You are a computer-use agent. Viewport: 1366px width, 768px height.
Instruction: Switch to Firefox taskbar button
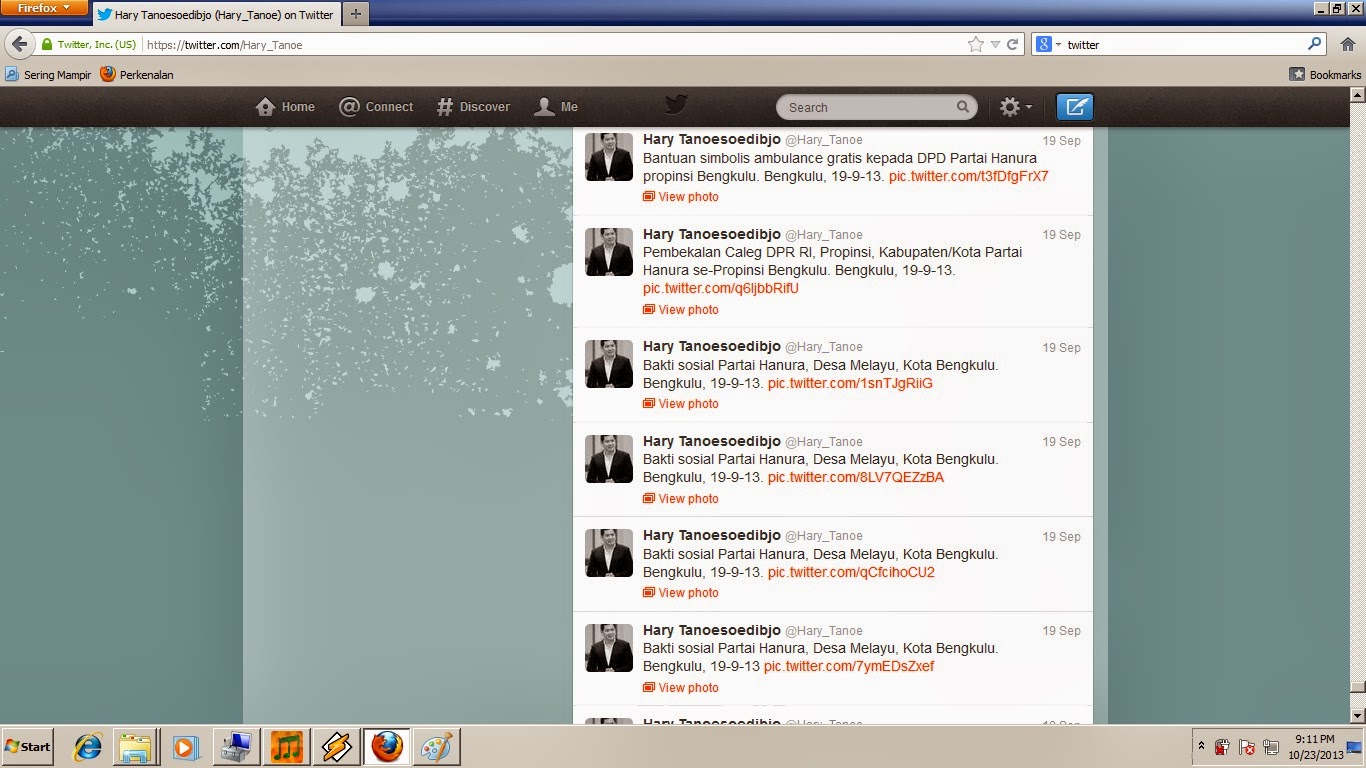(386, 747)
